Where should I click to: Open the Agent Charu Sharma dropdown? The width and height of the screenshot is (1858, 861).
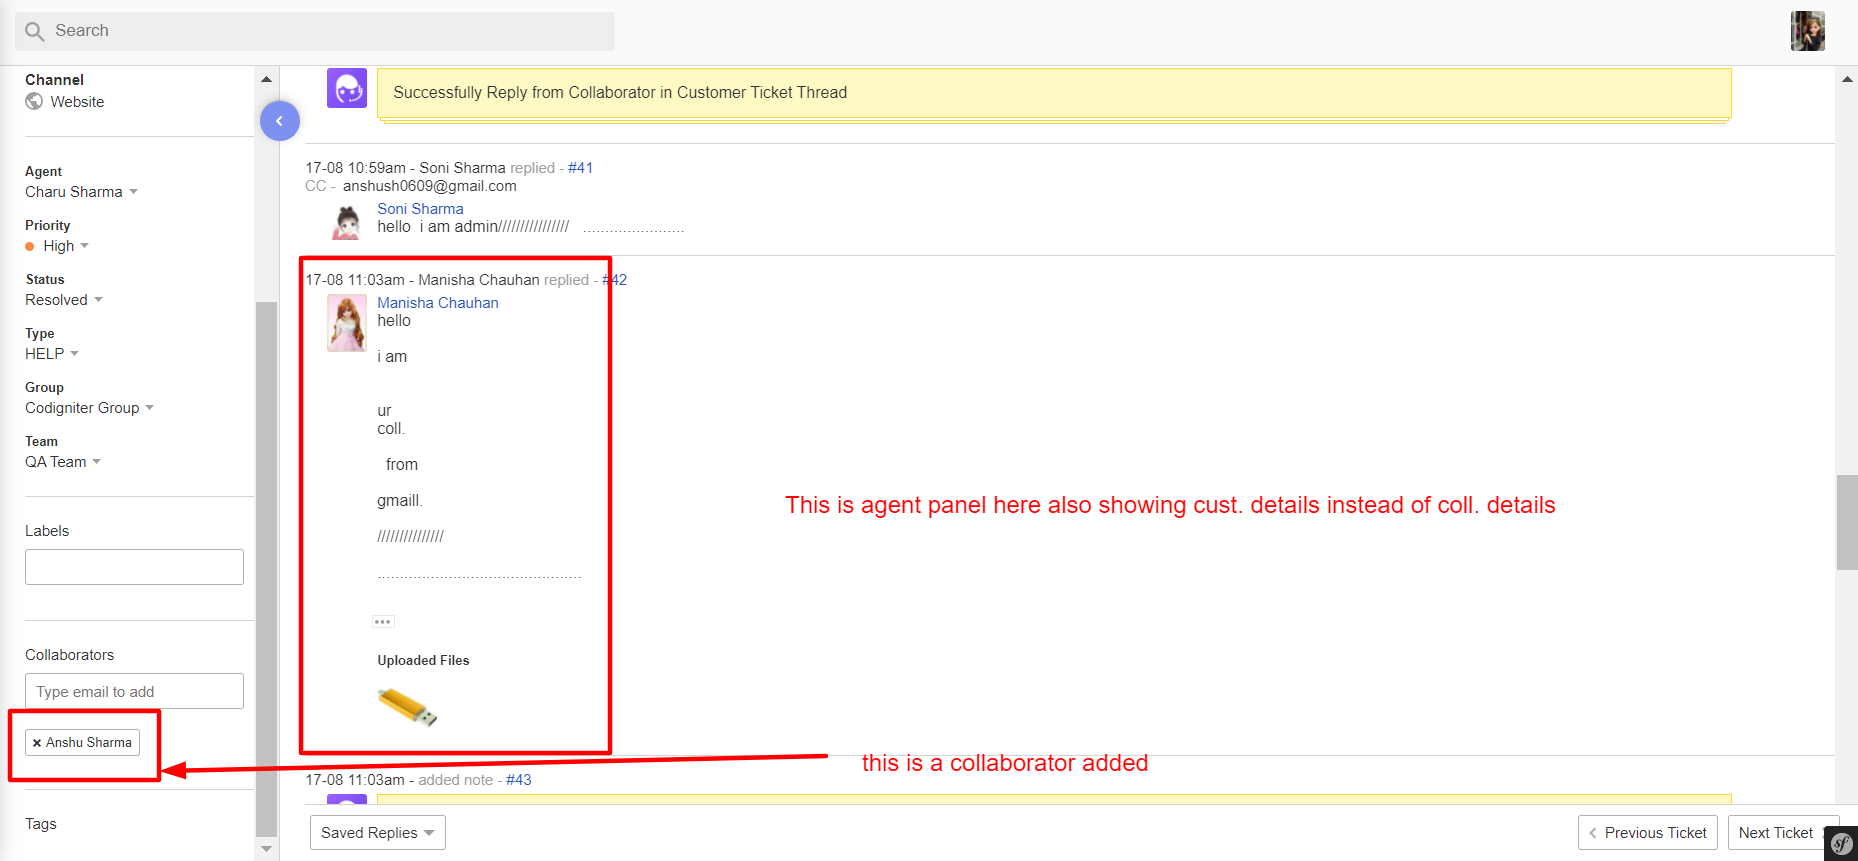click(x=81, y=192)
